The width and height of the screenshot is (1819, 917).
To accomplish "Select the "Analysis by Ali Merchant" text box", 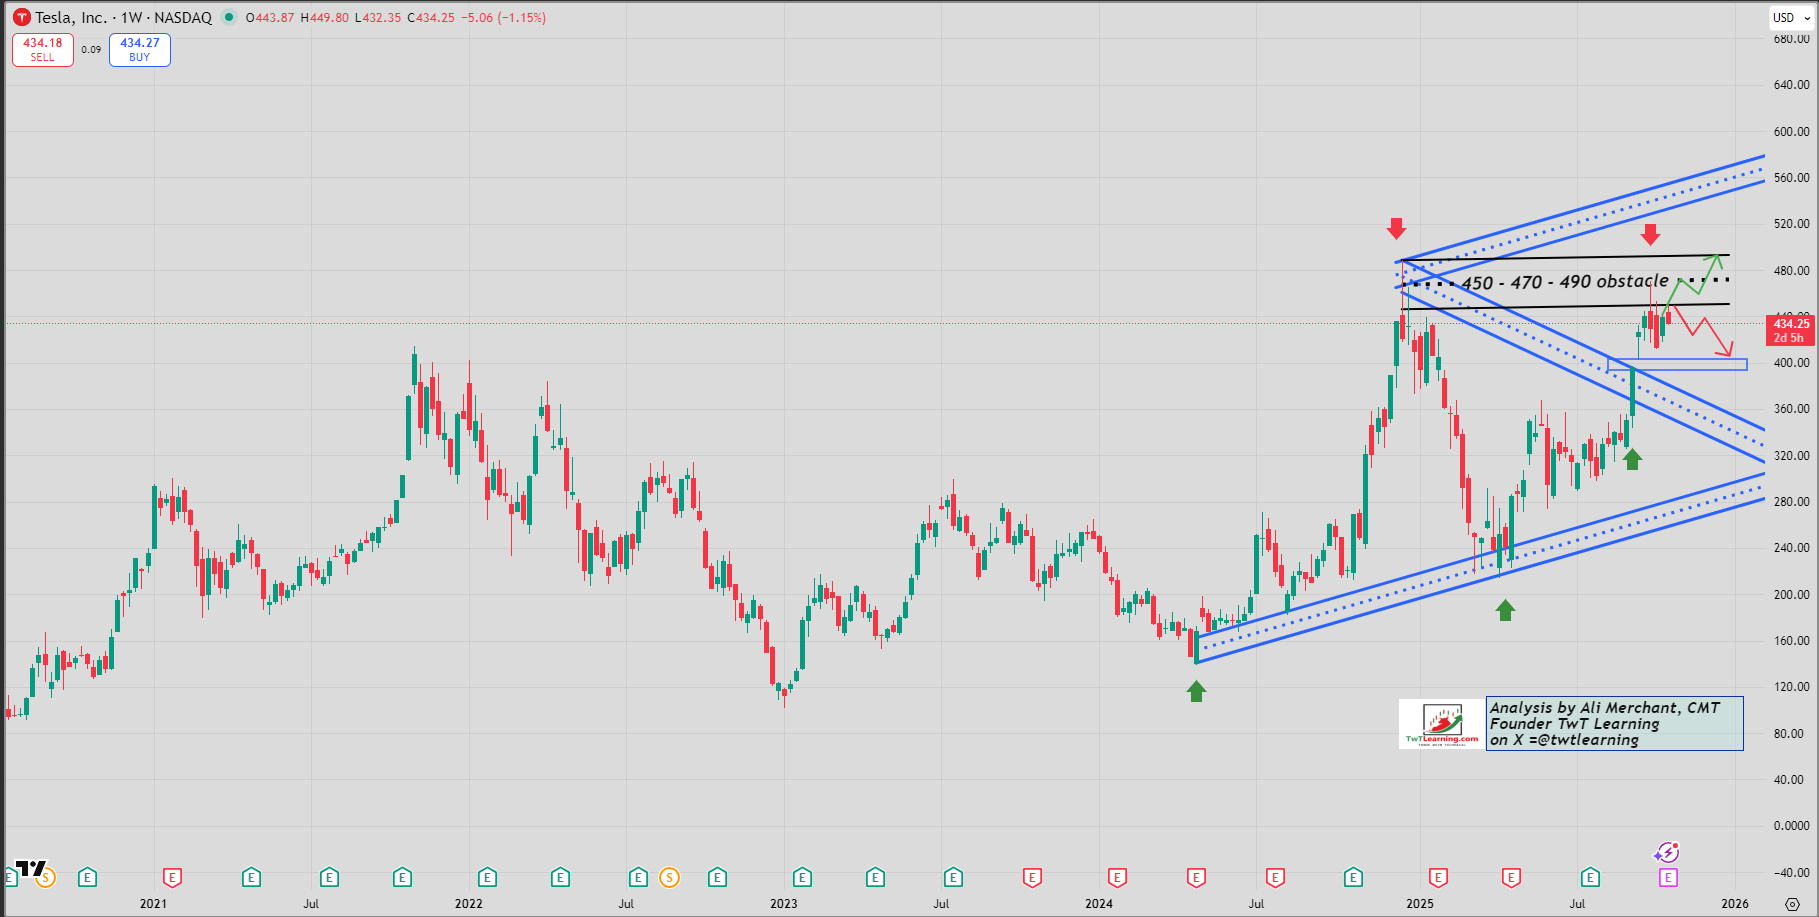I will (x=1614, y=723).
